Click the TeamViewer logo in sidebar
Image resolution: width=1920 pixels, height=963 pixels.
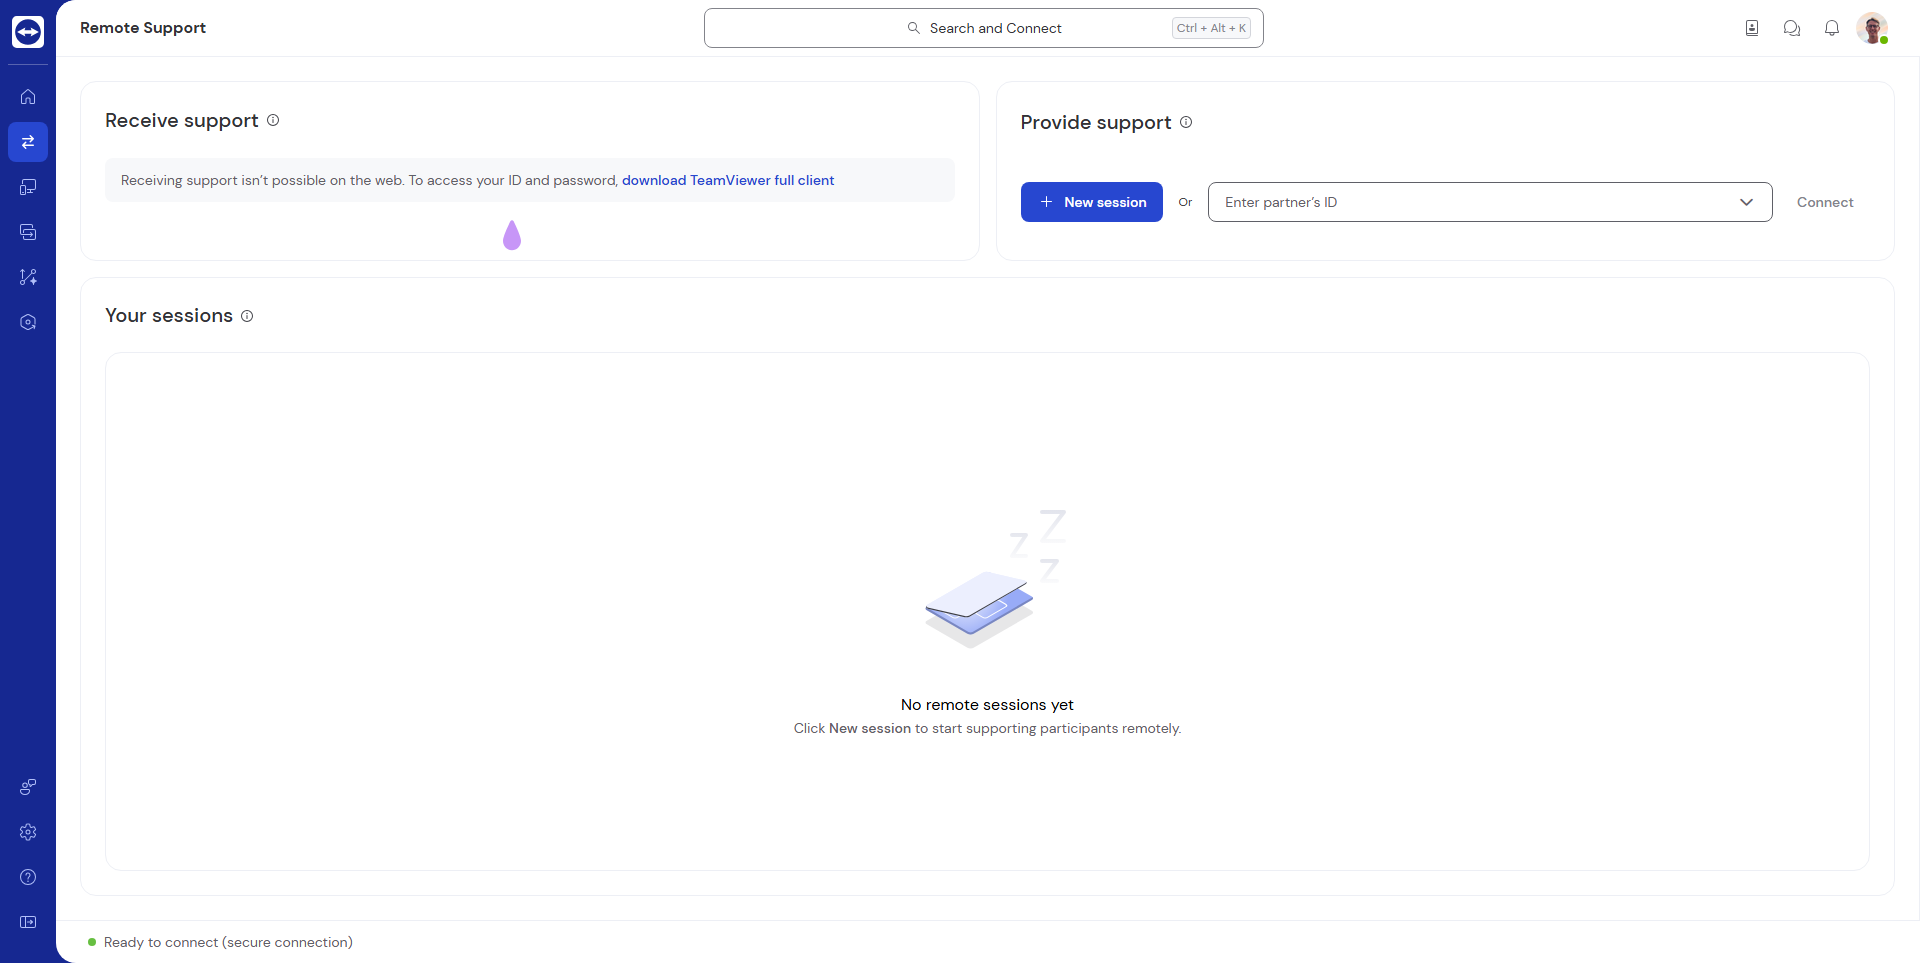click(x=28, y=32)
